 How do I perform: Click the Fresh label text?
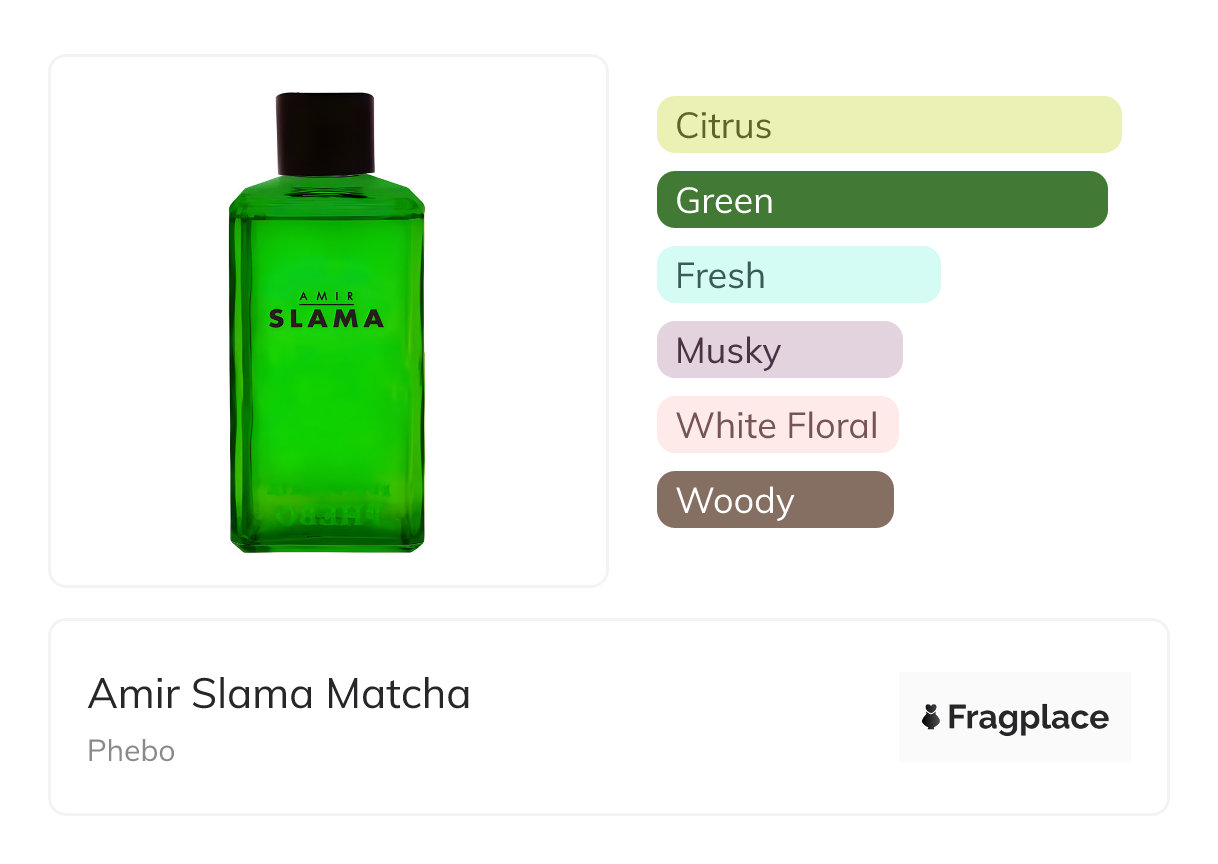click(720, 276)
